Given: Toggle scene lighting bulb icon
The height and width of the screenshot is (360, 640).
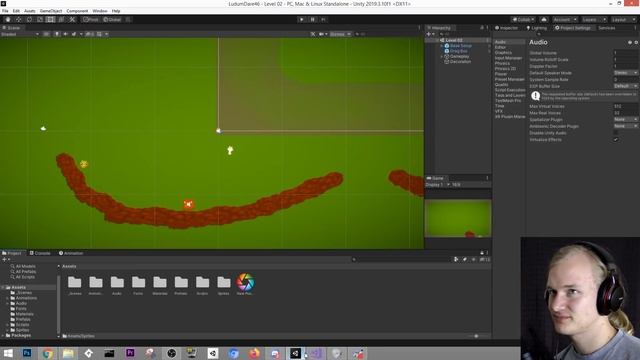Looking at the screenshot, I should [57, 34].
